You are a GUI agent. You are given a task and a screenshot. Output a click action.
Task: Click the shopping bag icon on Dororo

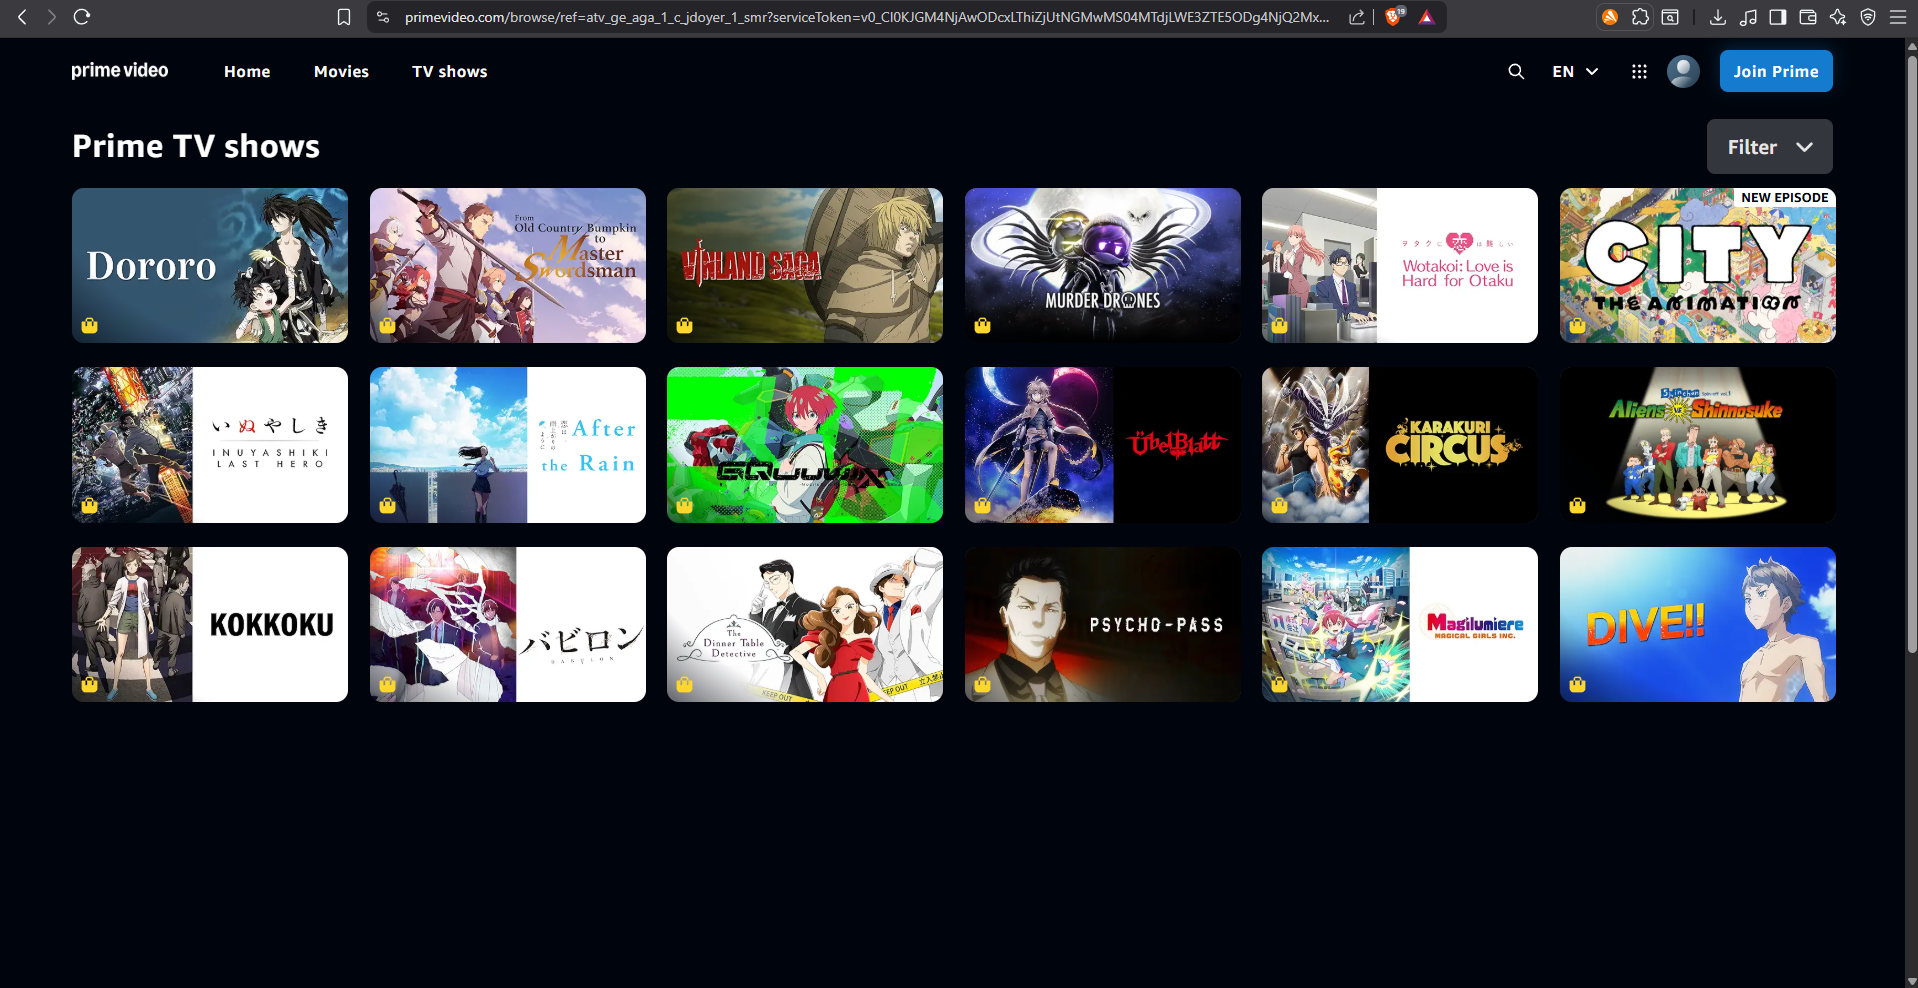90,325
